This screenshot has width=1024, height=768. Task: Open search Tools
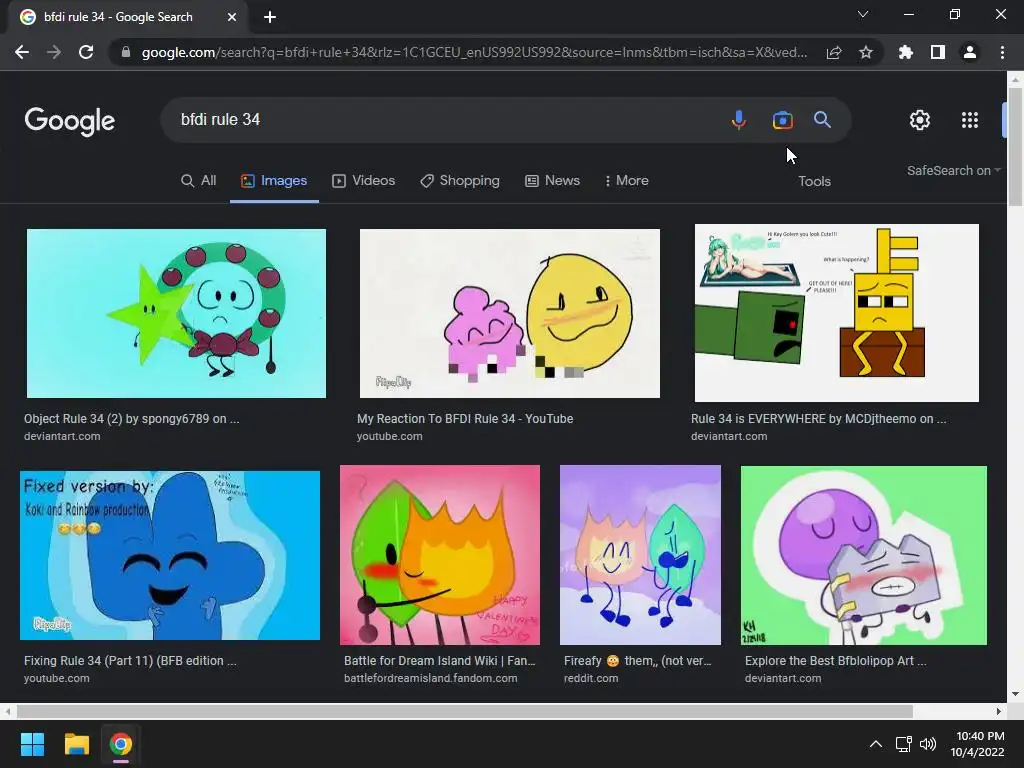click(814, 182)
